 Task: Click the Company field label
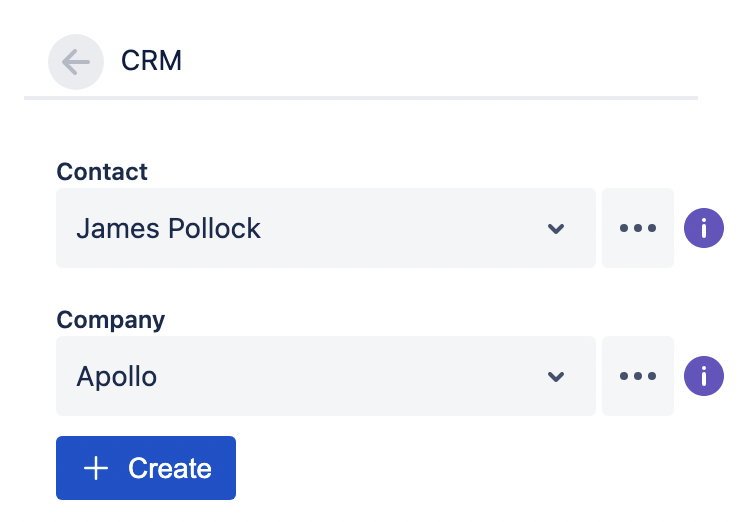point(111,320)
